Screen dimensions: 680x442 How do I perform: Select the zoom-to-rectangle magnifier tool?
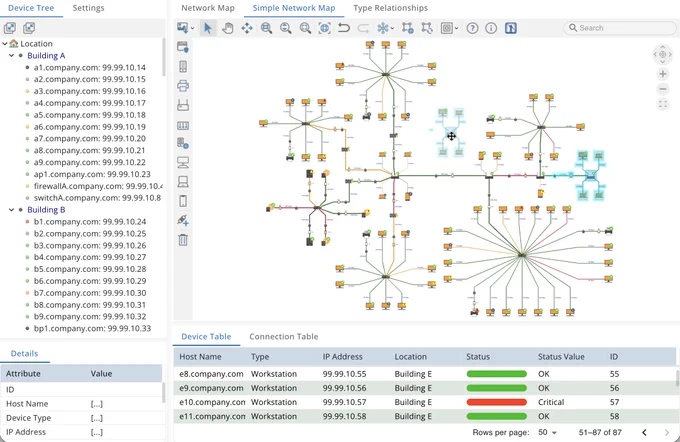coord(266,28)
